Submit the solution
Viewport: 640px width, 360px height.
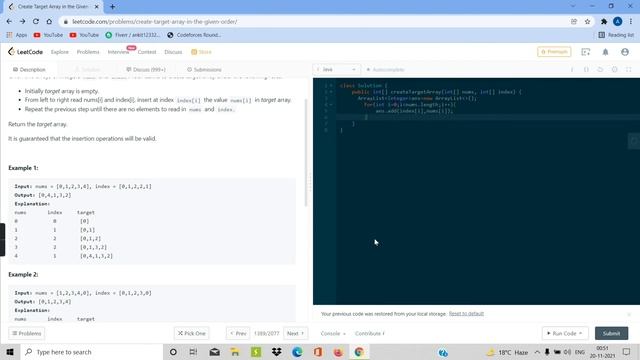611,333
